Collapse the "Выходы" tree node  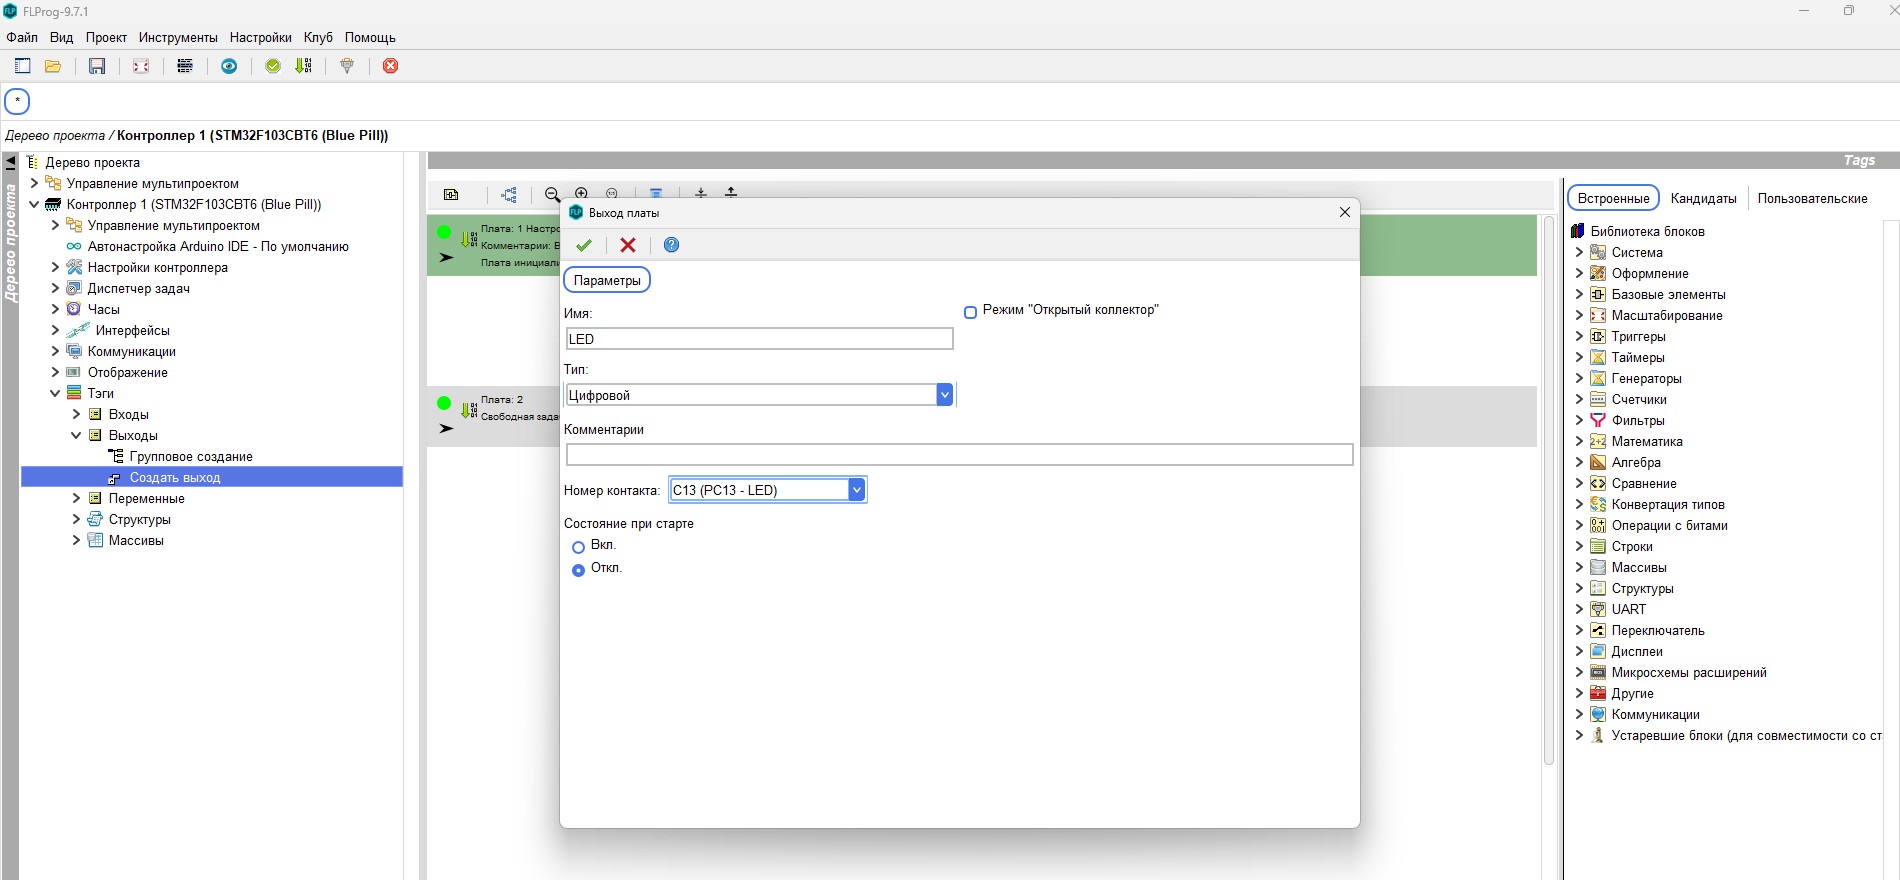point(76,435)
